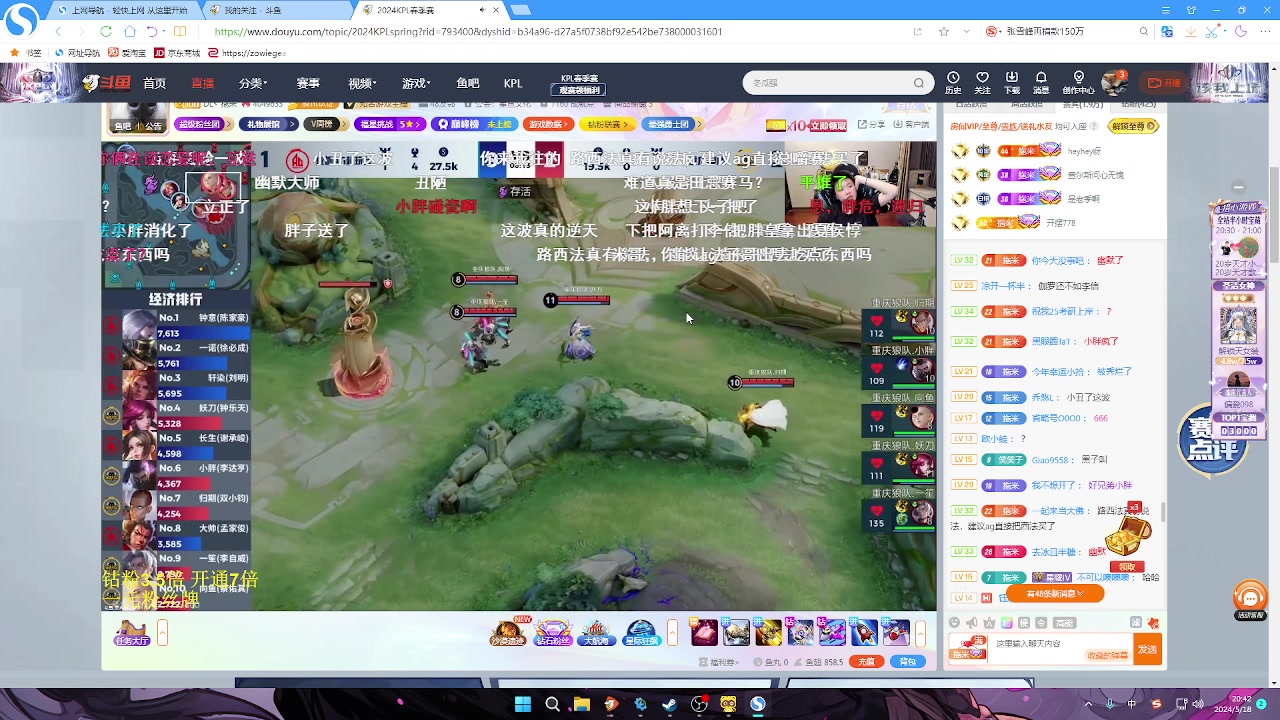Click the 巅峰榜 pill button
The width and height of the screenshot is (1280, 720).
coord(474,124)
